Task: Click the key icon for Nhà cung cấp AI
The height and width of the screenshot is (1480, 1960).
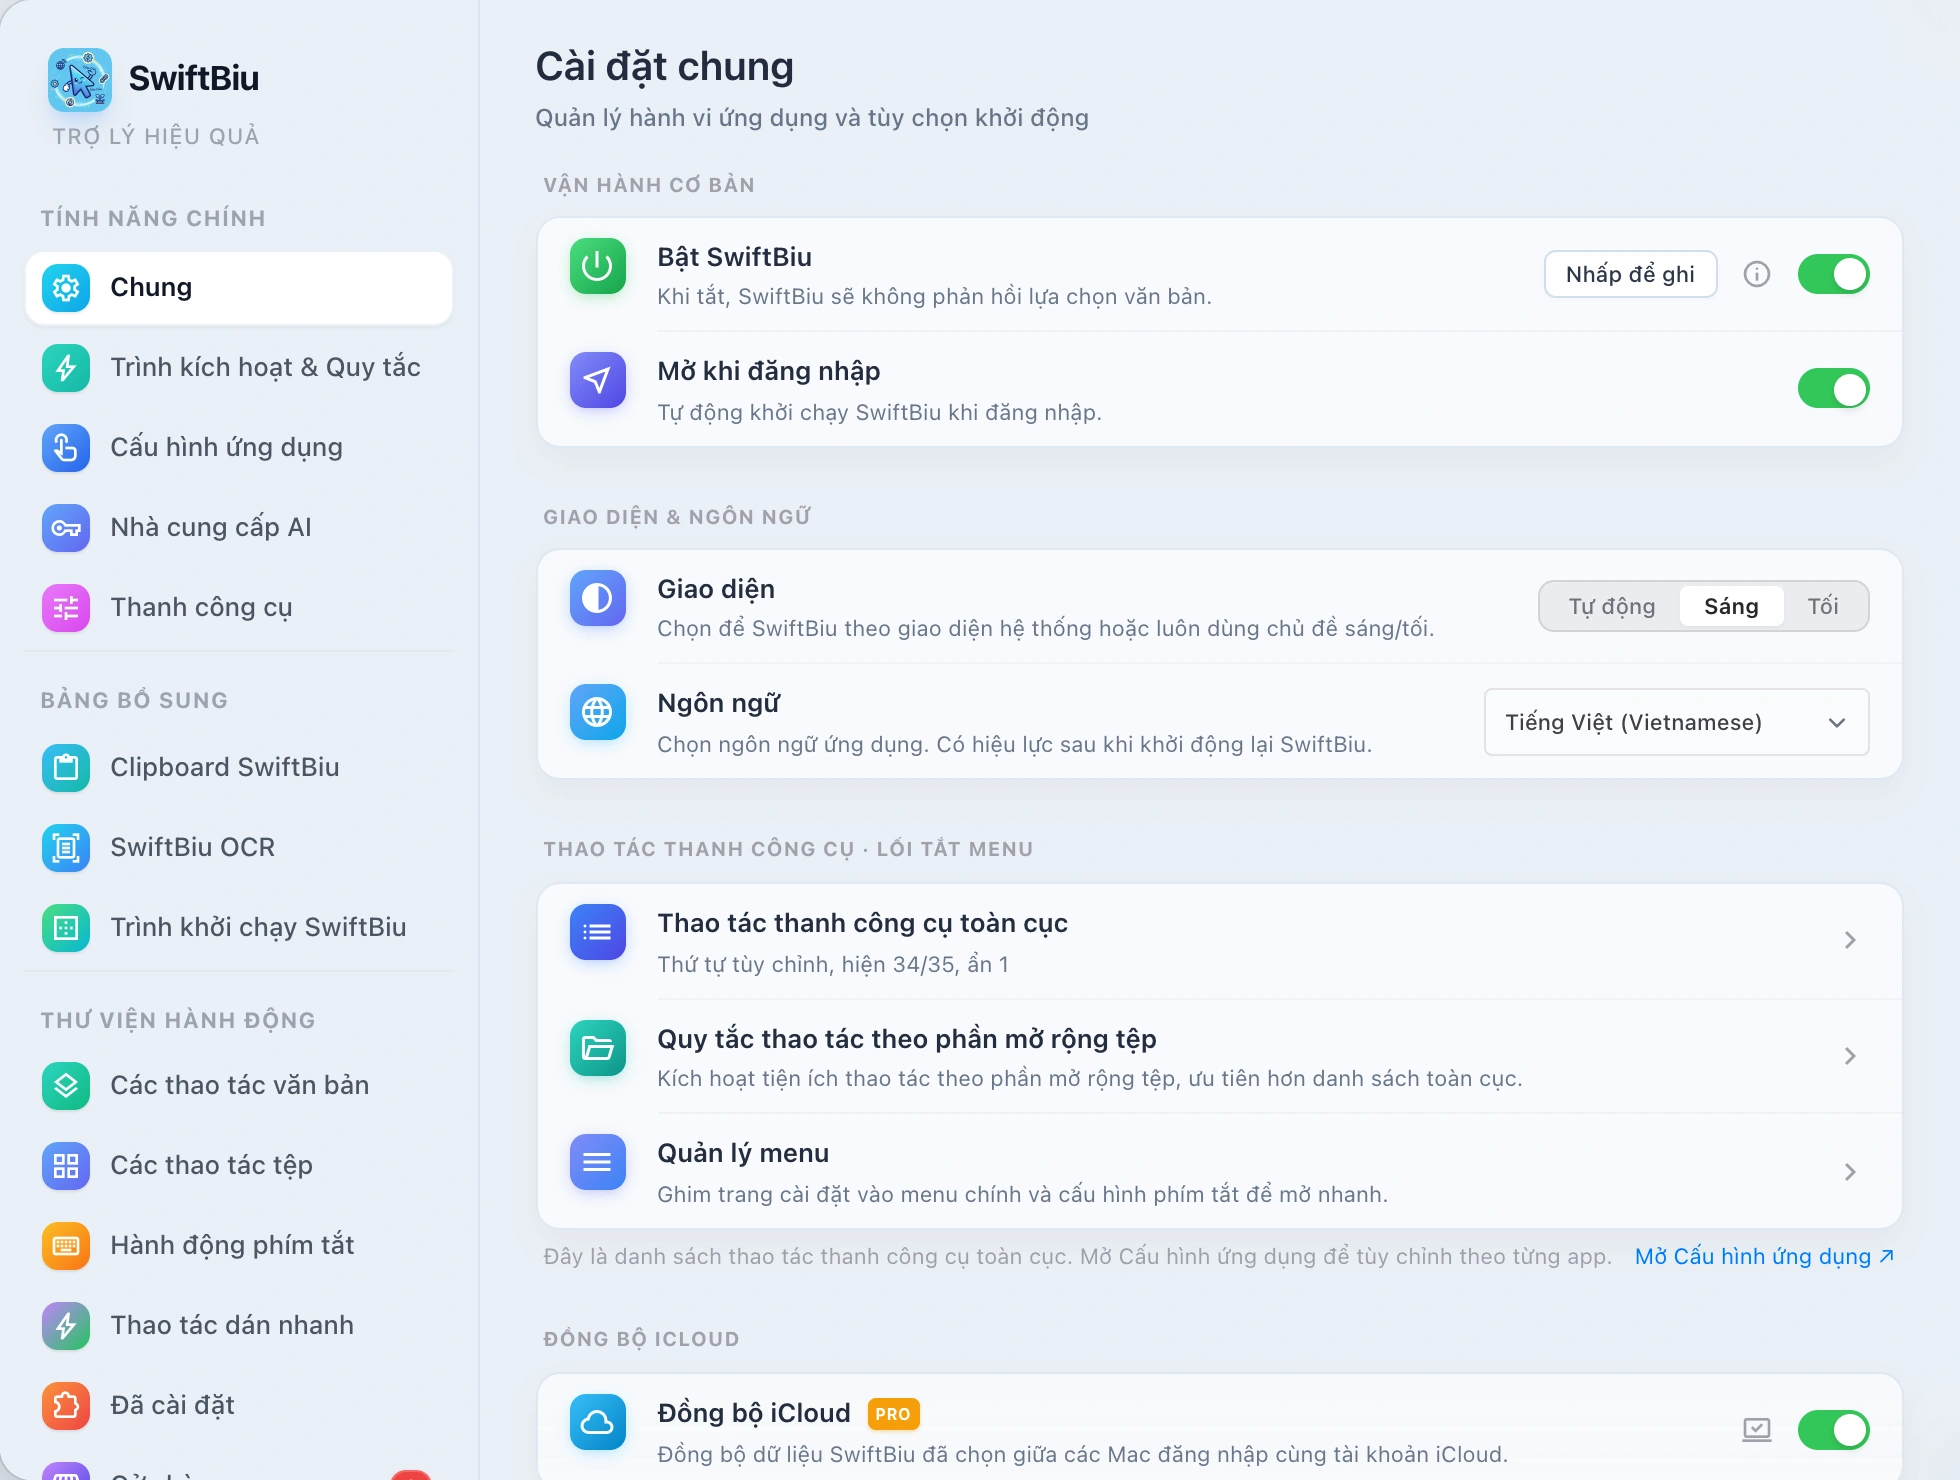Action: (66, 528)
